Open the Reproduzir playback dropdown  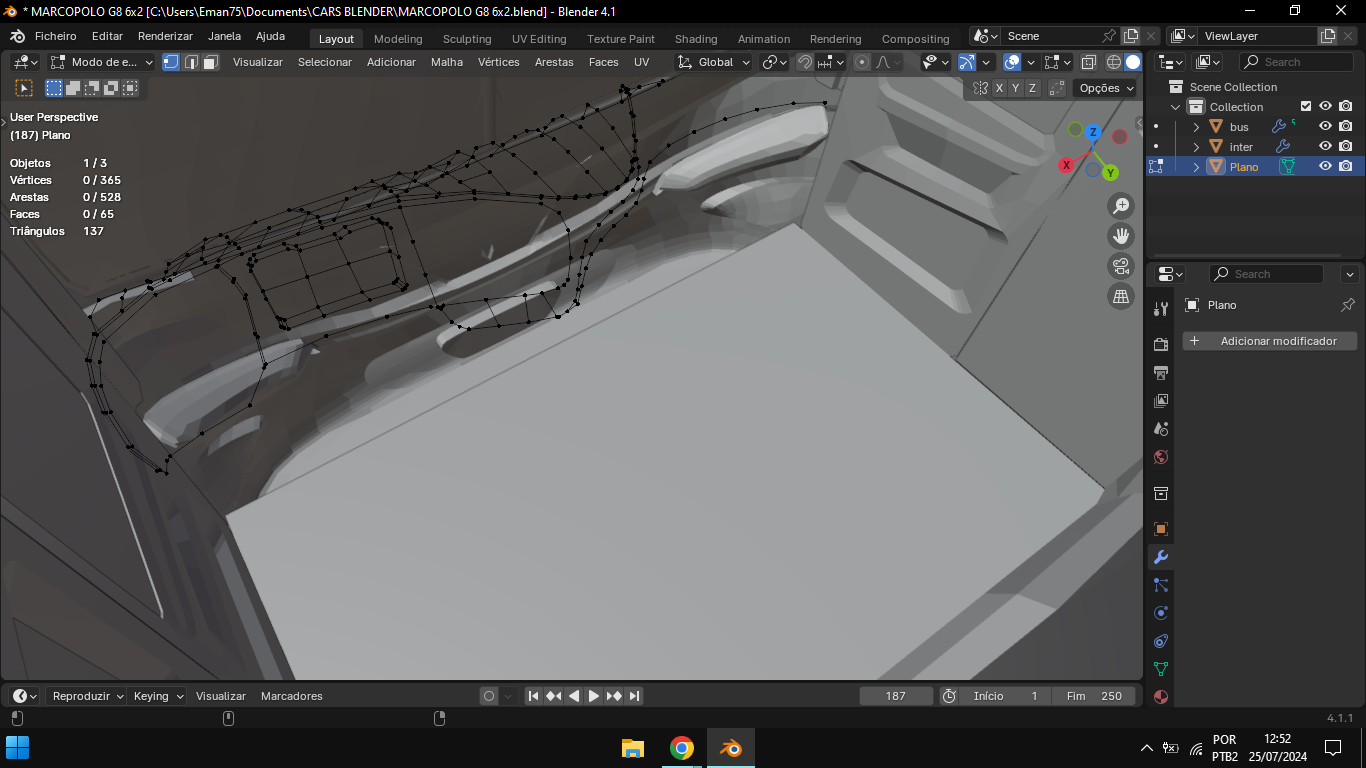(x=88, y=696)
